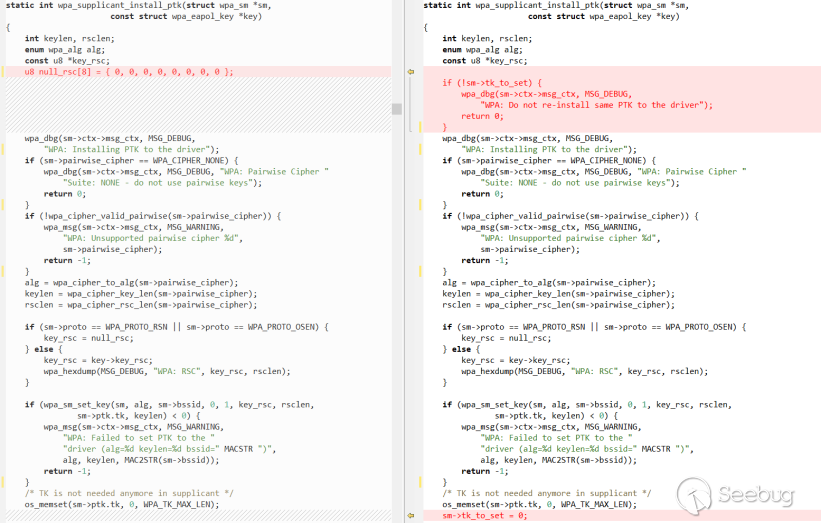Click 'os_memset(sm->ptk.tk, 0' line in left pane
Viewport: 822px width, 523px height.
122,505
